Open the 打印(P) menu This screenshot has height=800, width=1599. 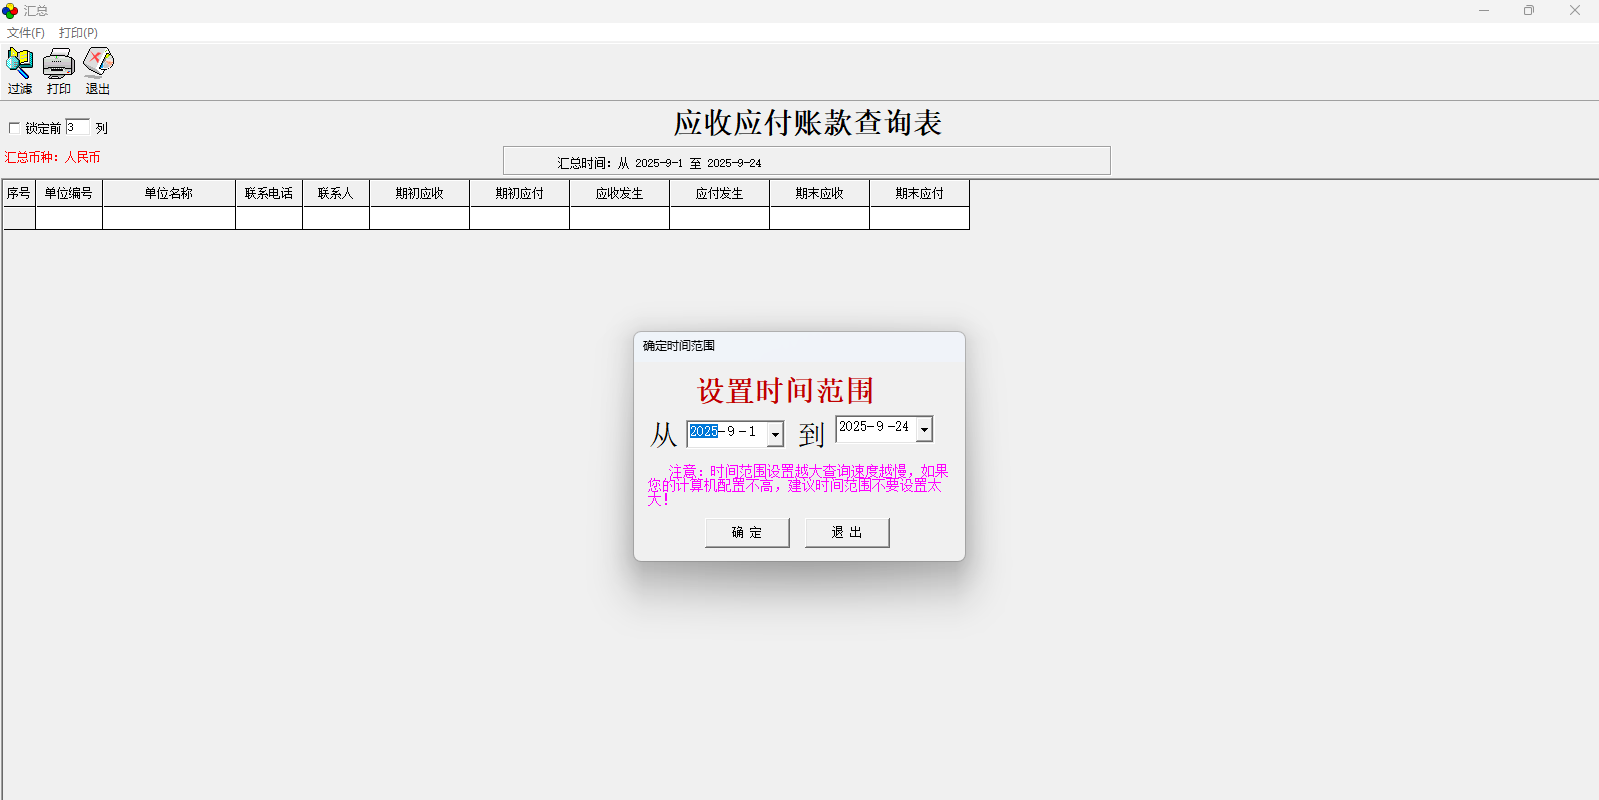(78, 33)
